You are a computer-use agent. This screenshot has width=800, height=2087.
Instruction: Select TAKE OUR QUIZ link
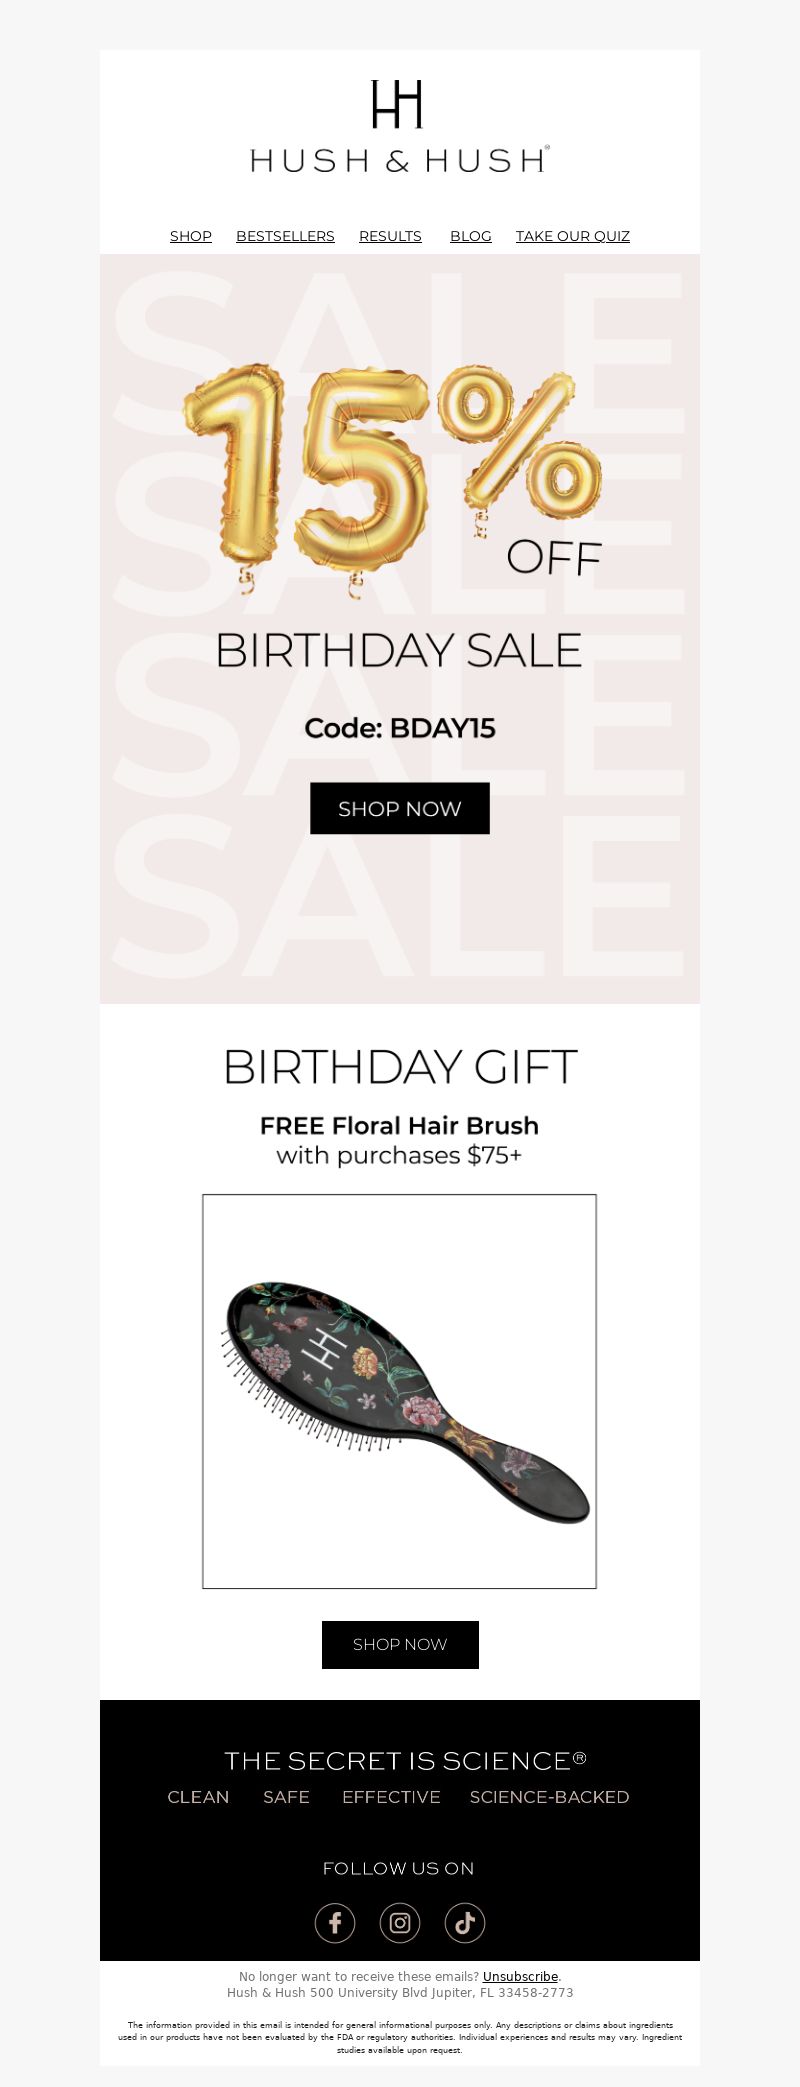573,236
